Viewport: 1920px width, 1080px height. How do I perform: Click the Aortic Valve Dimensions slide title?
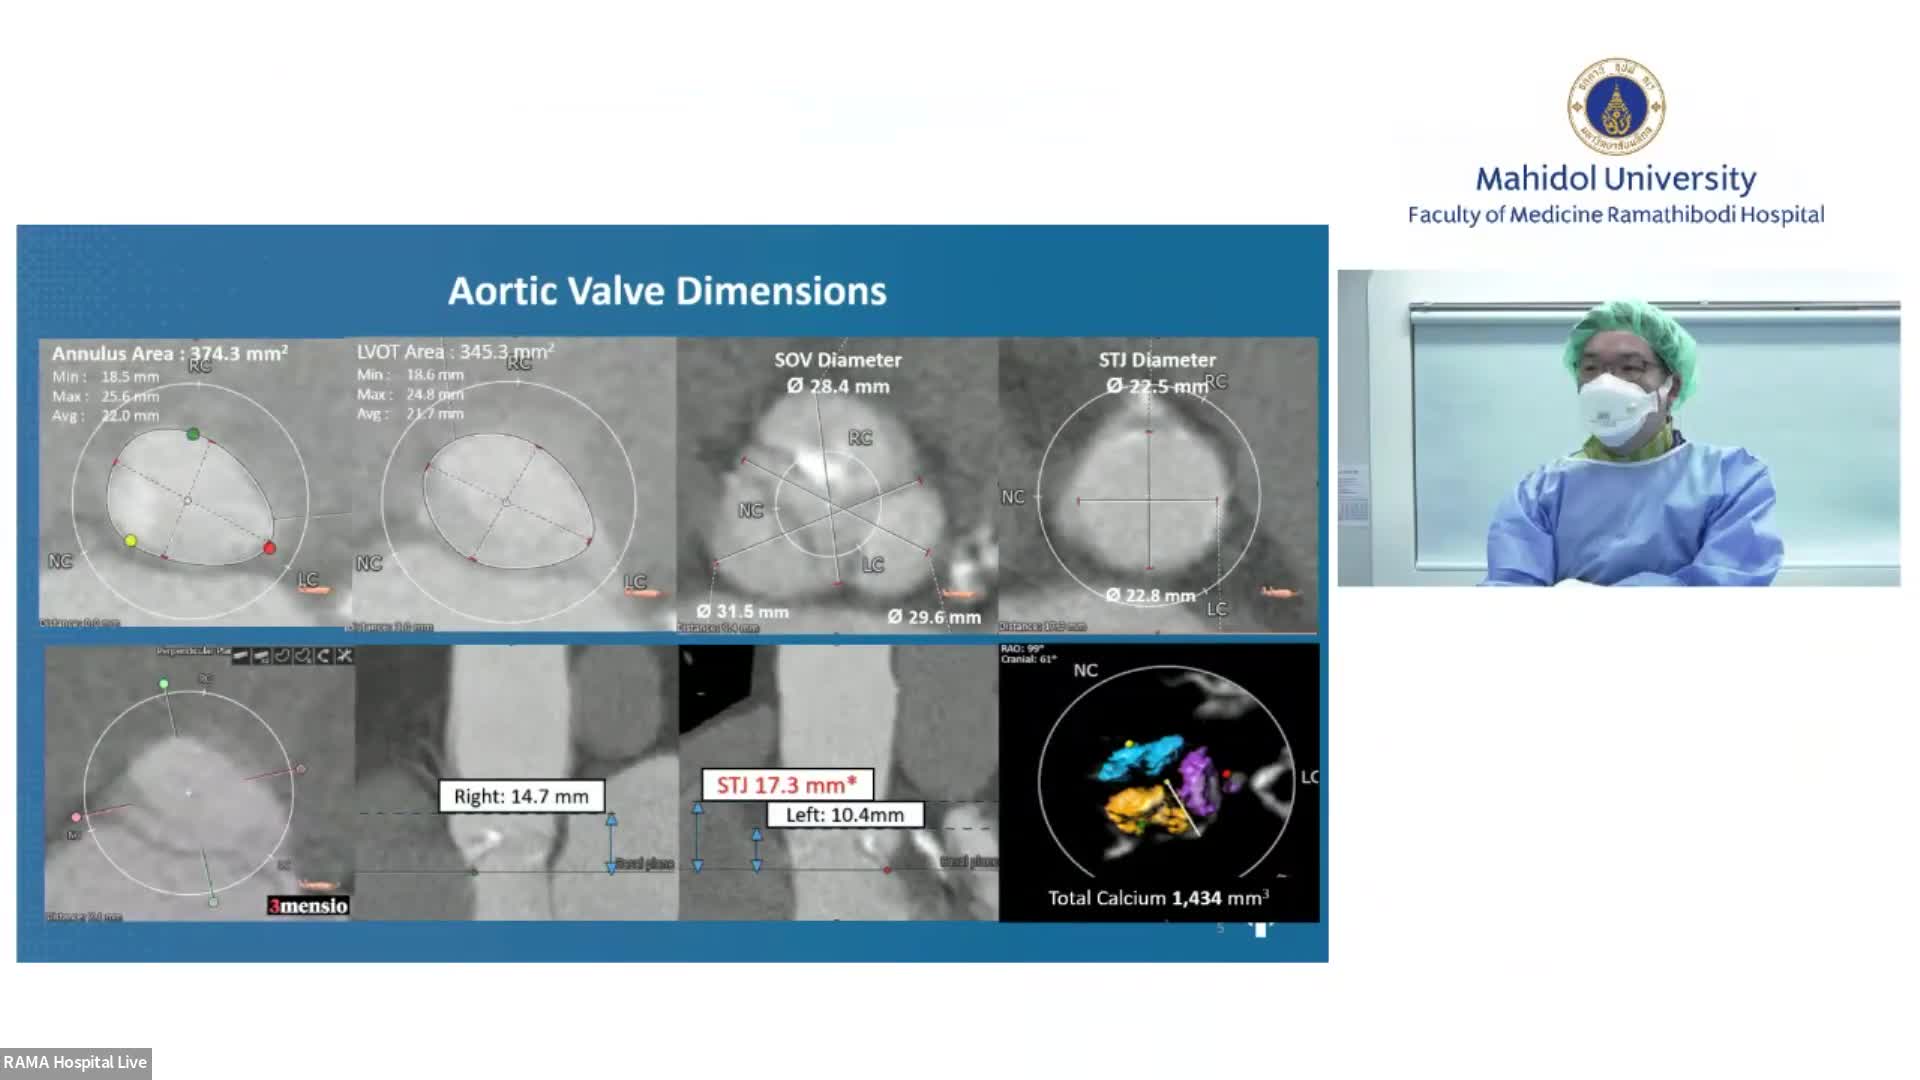coord(667,291)
